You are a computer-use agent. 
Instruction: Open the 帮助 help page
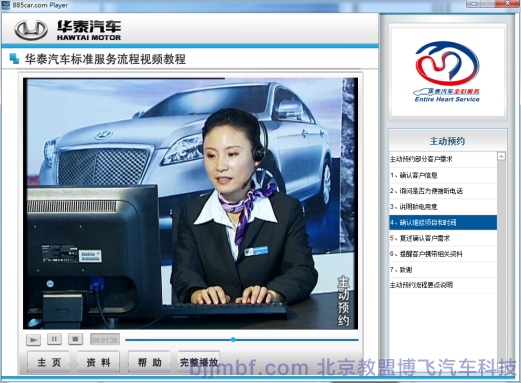[x=149, y=362]
